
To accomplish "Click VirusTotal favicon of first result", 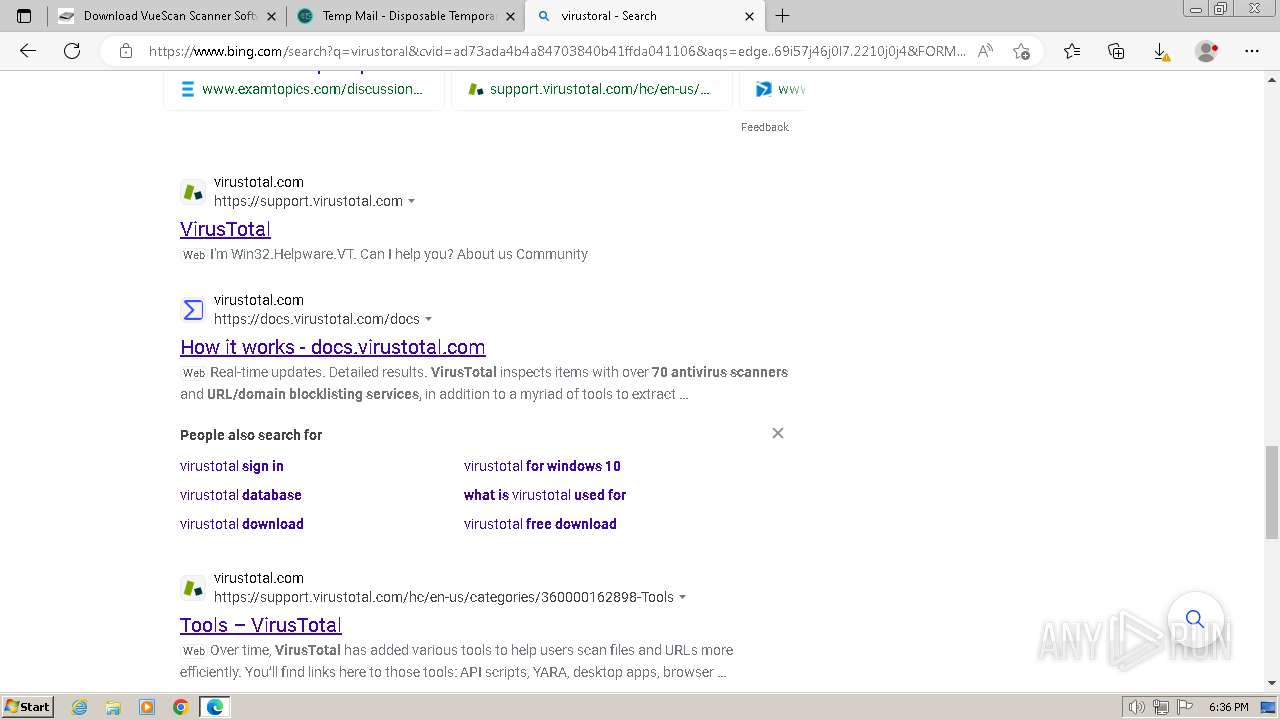I will coord(193,192).
